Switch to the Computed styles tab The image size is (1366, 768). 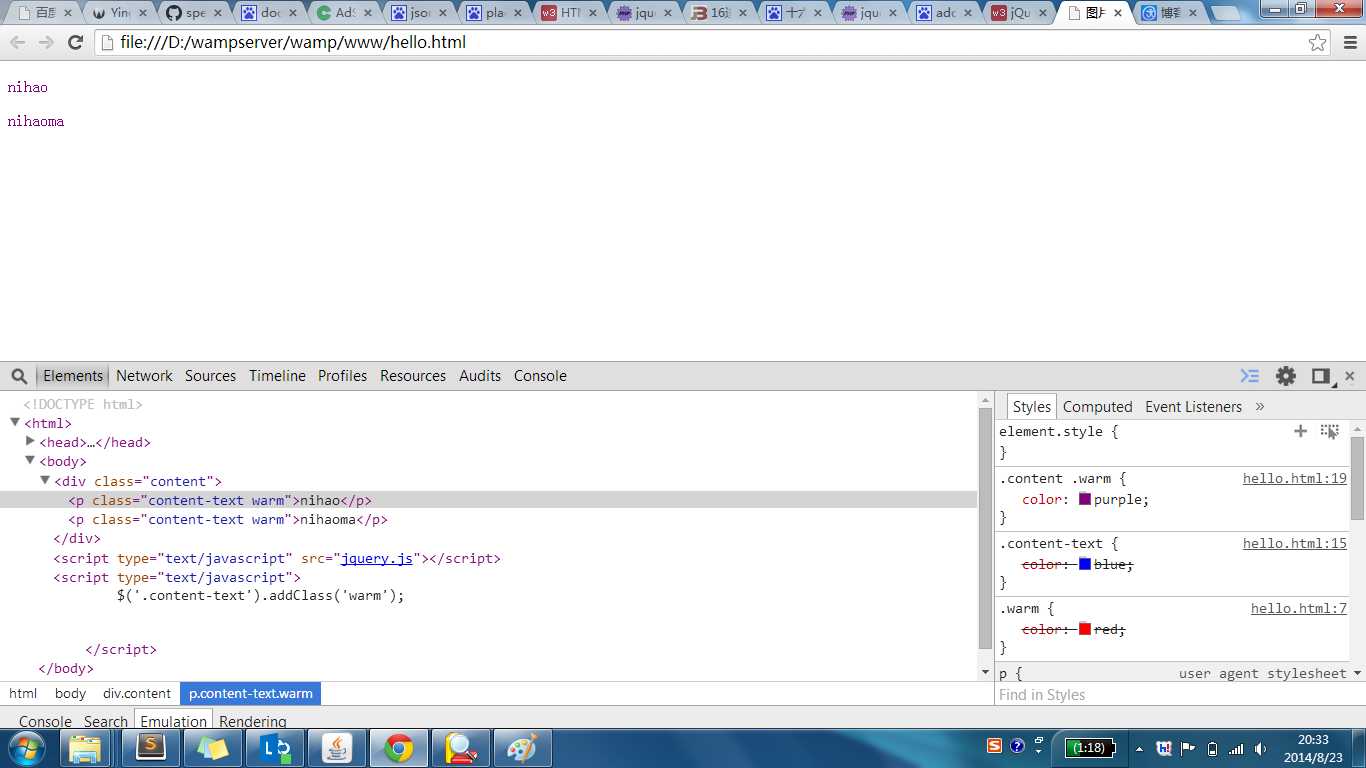[x=1097, y=407]
